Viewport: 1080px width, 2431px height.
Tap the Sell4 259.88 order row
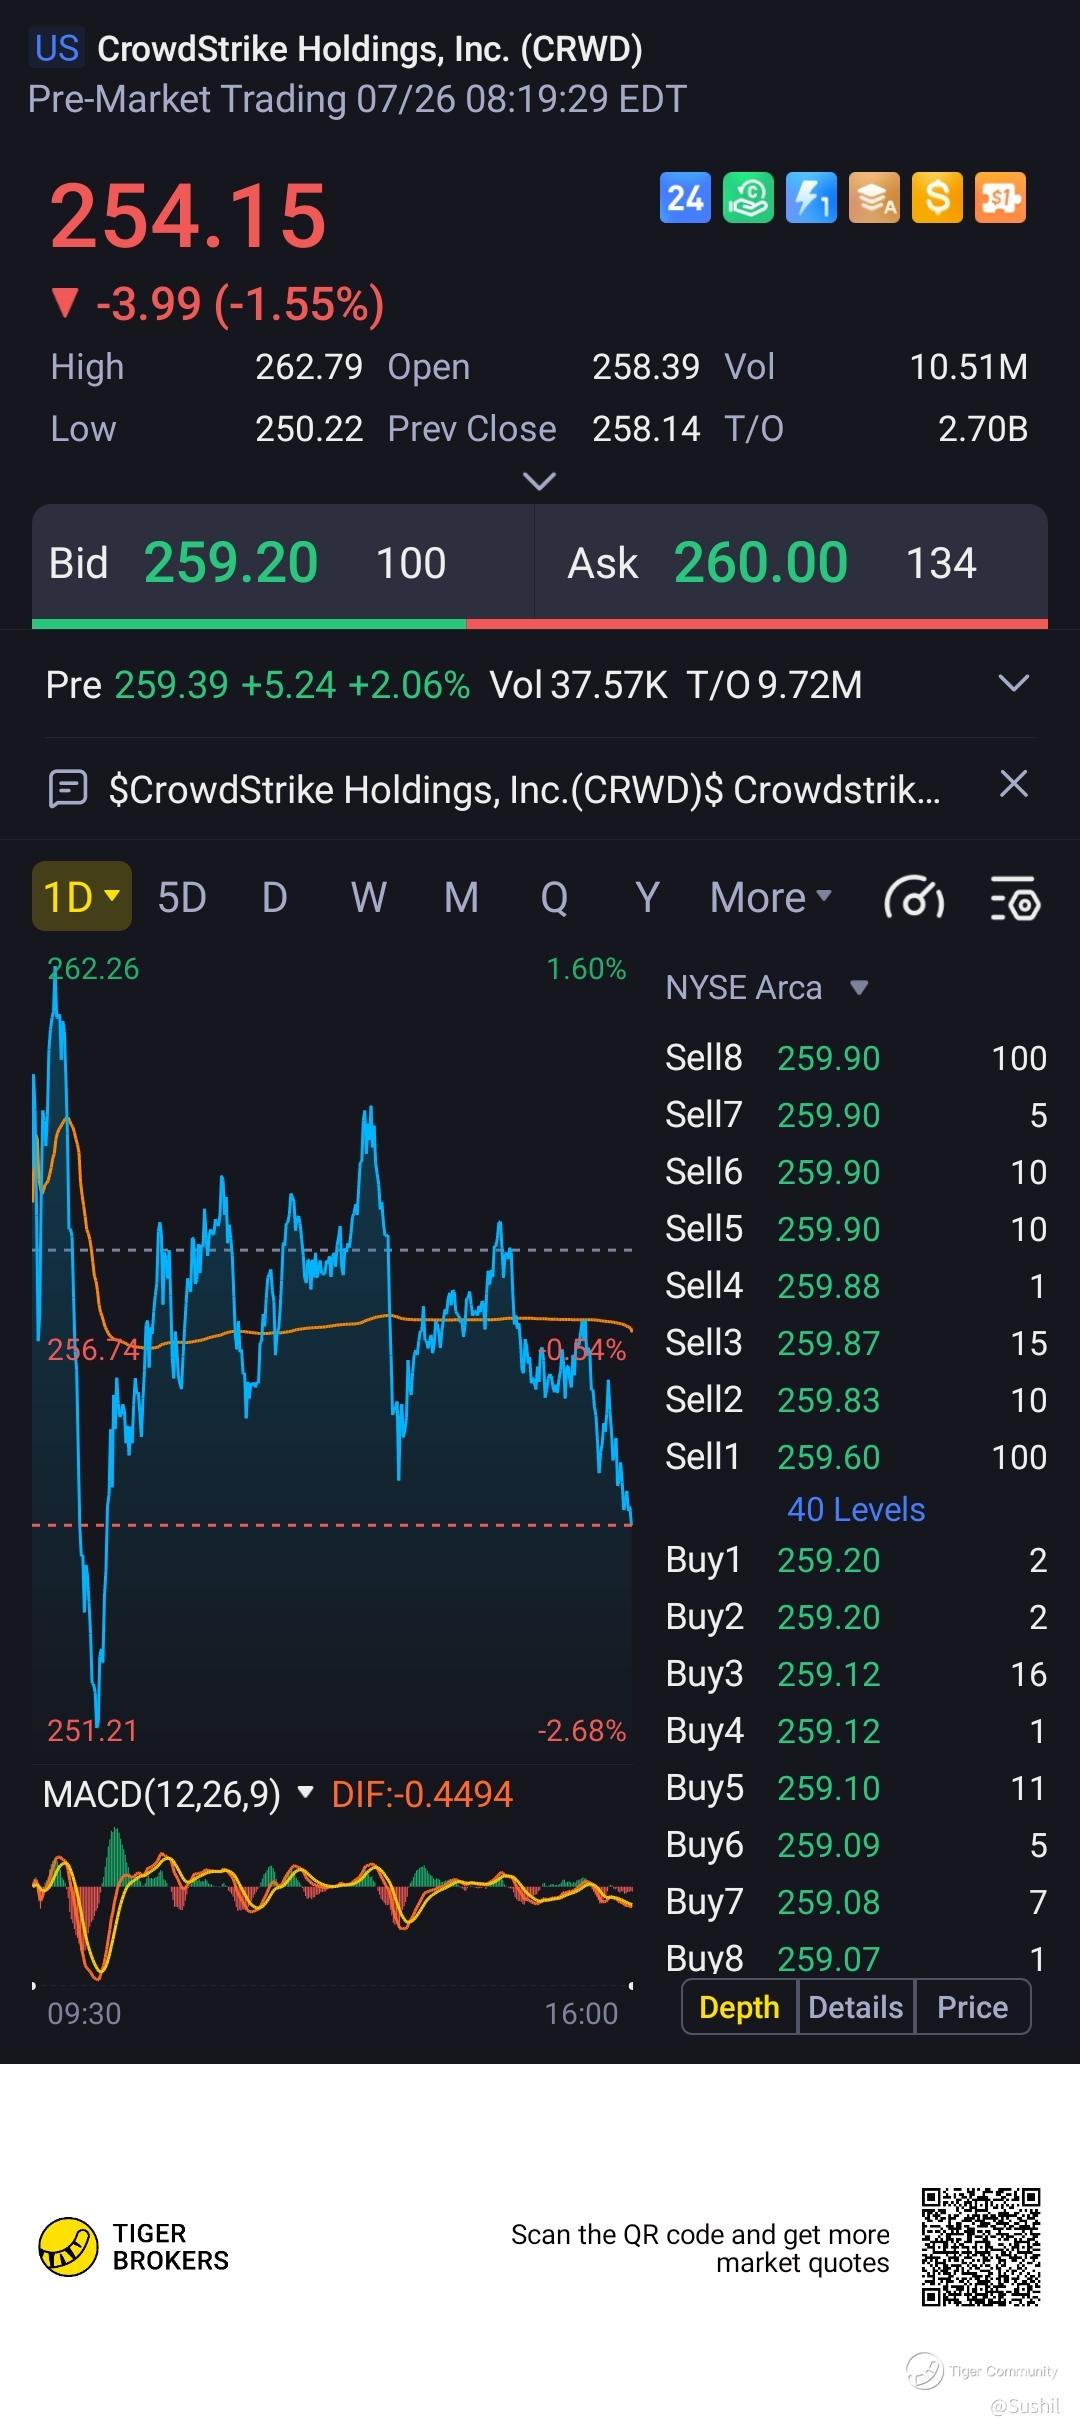[856, 1286]
